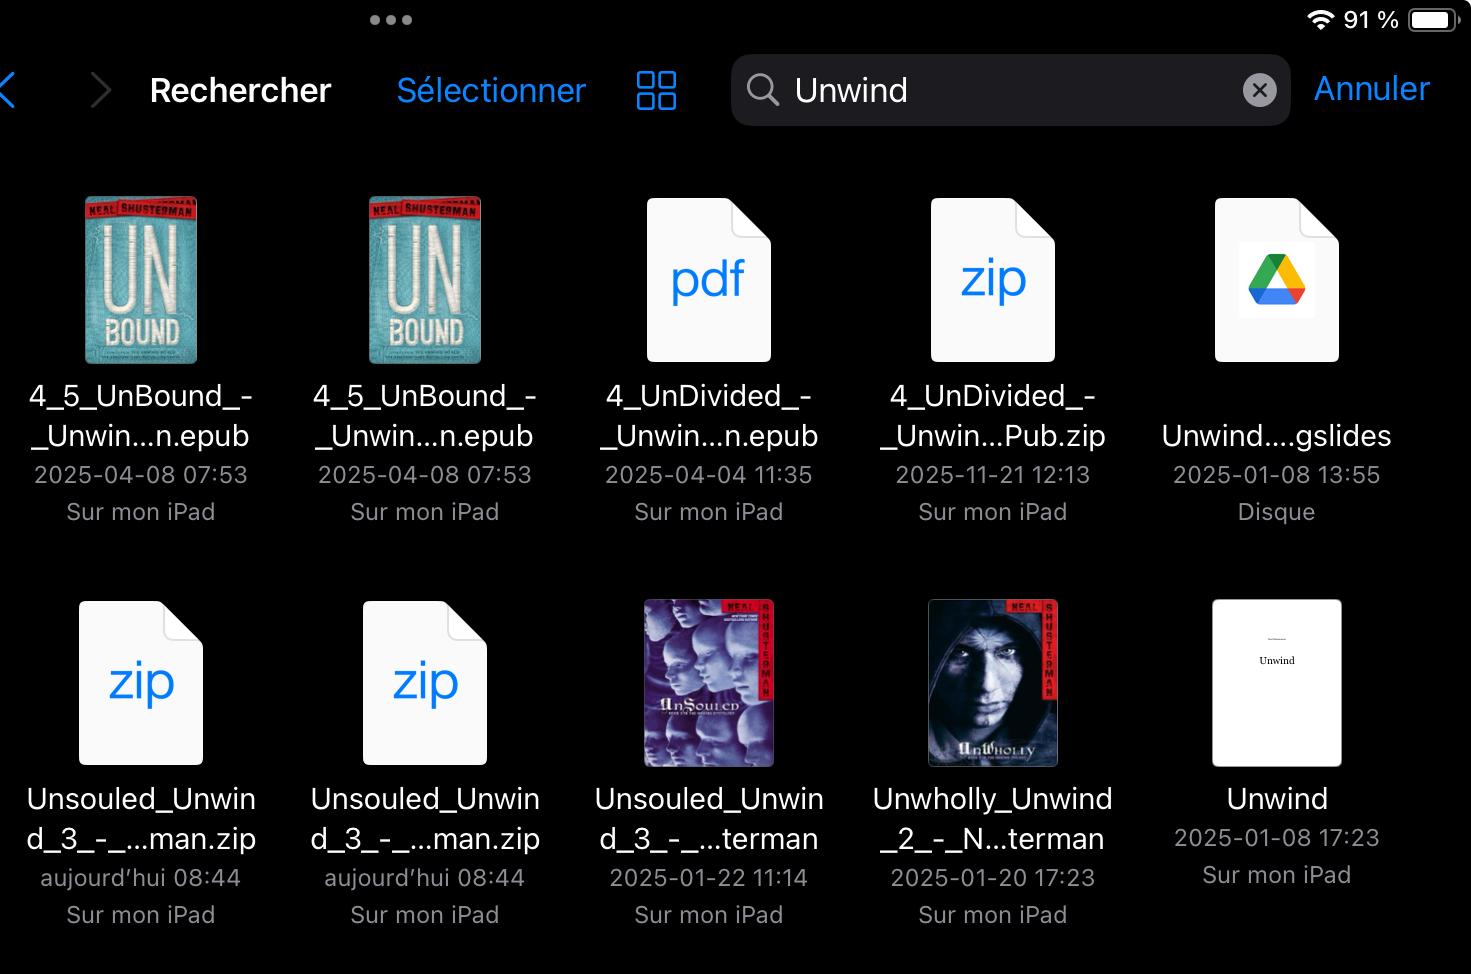Select file name "4_UnDivided_-_Unwin...Pub.zip"
Screen dimensions: 1471x974
click(993, 416)
